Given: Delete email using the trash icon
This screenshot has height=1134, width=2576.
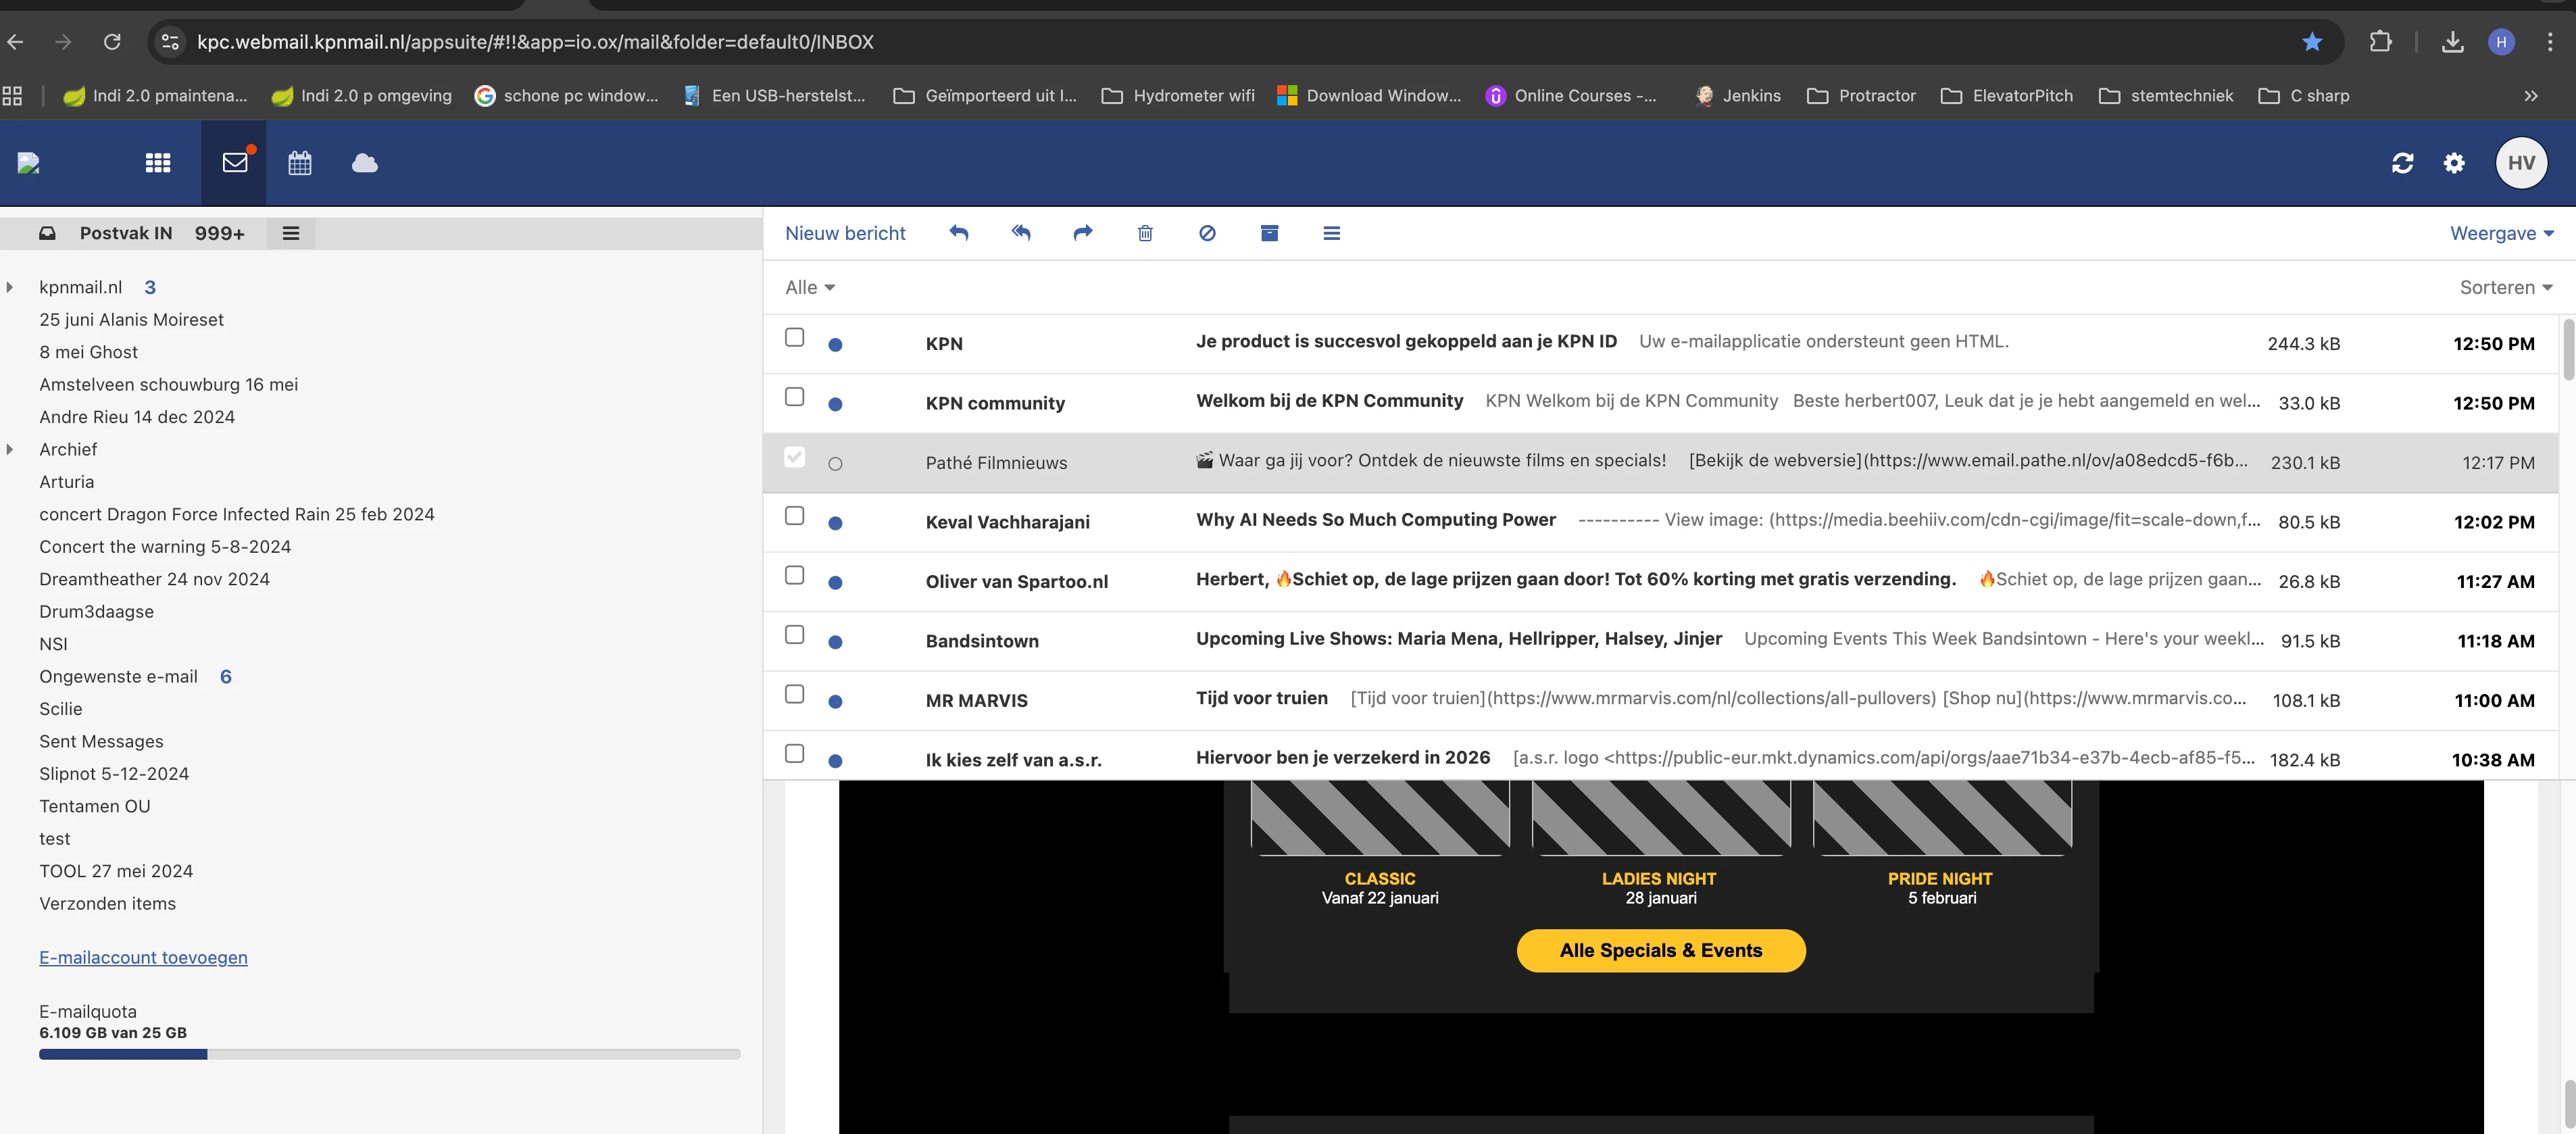Looking at the screenshot, I should pyautogui.click(x=1145, y=233).
